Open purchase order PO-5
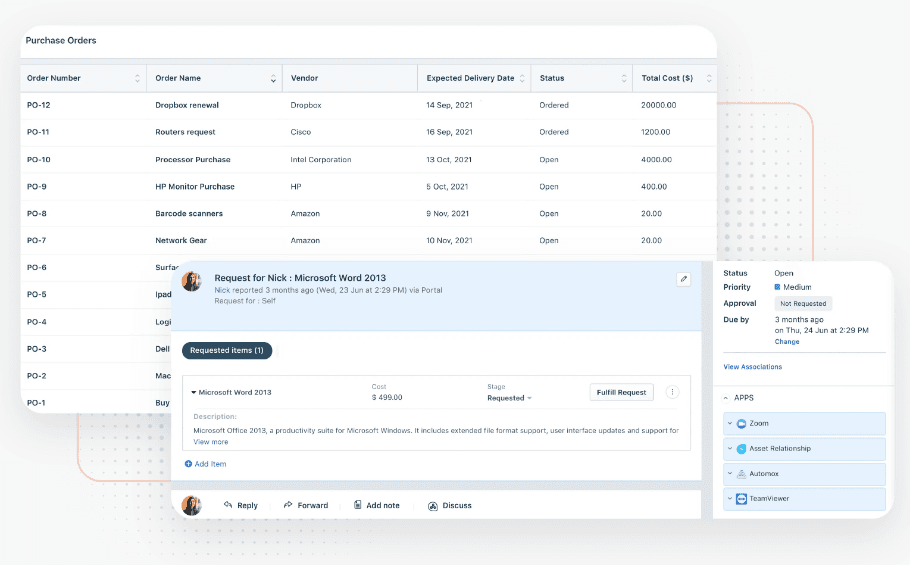This screenshot has height=565, width=910. click(37, 295)
